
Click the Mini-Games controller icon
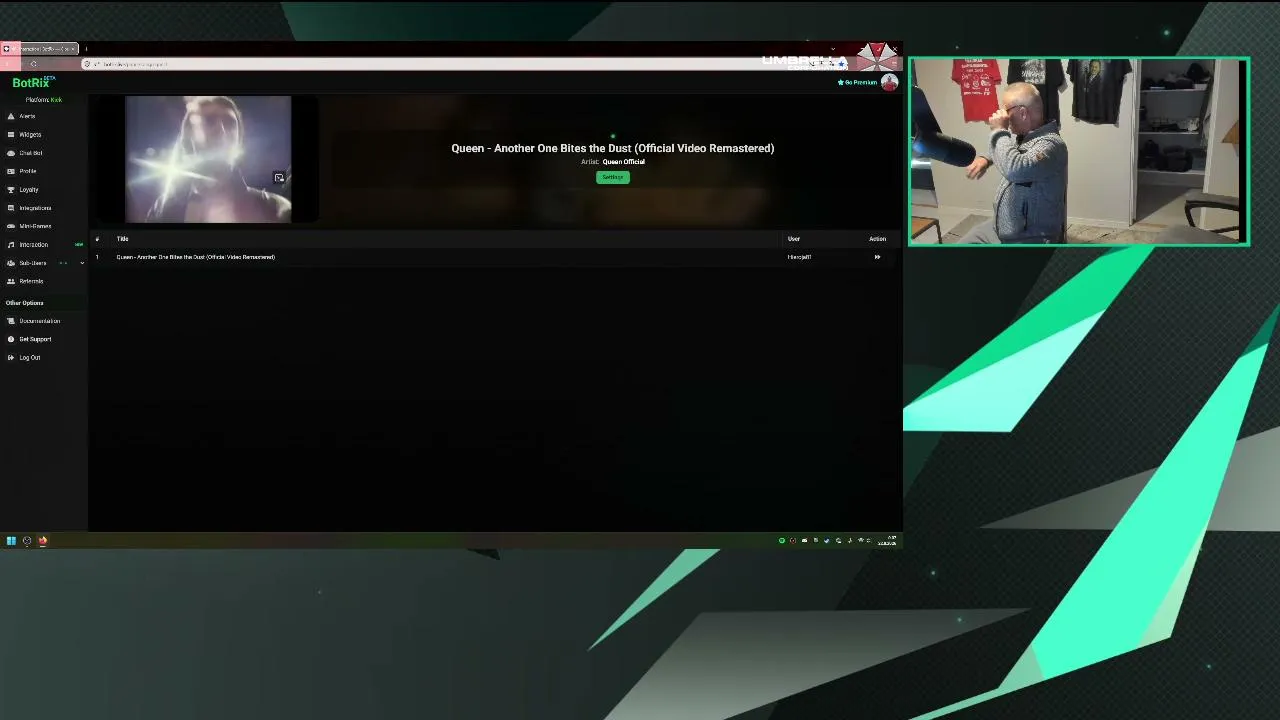point(11,226)
